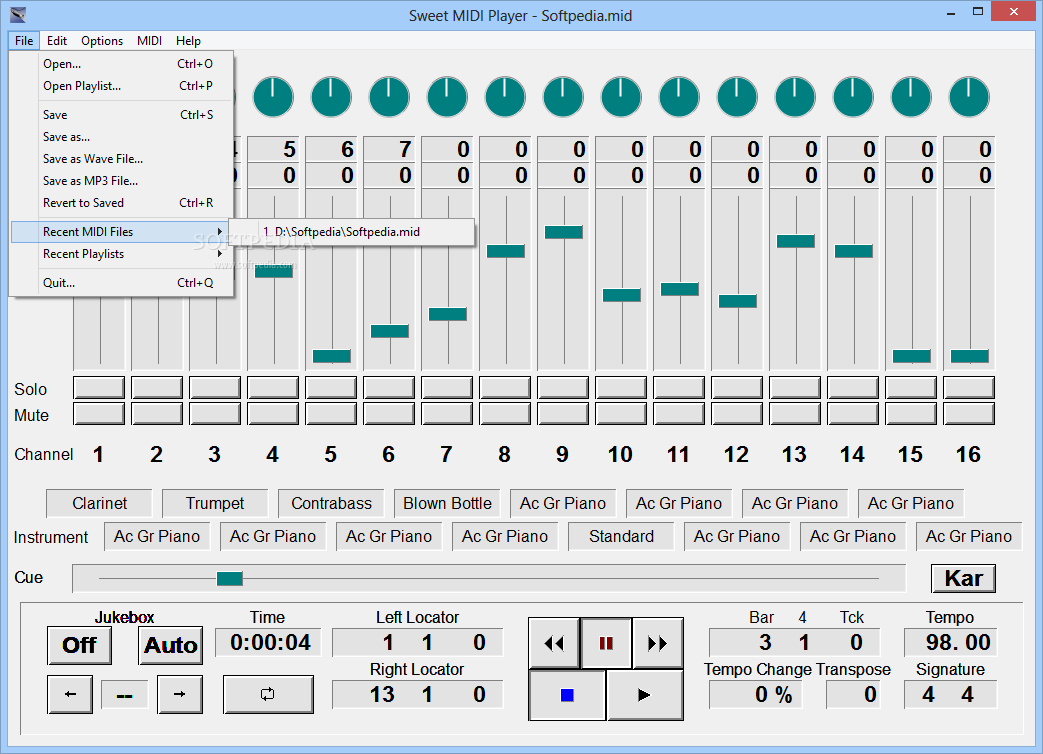Expand the Recent Playlists submenu

pyautogui.click(x=122, y=254)
